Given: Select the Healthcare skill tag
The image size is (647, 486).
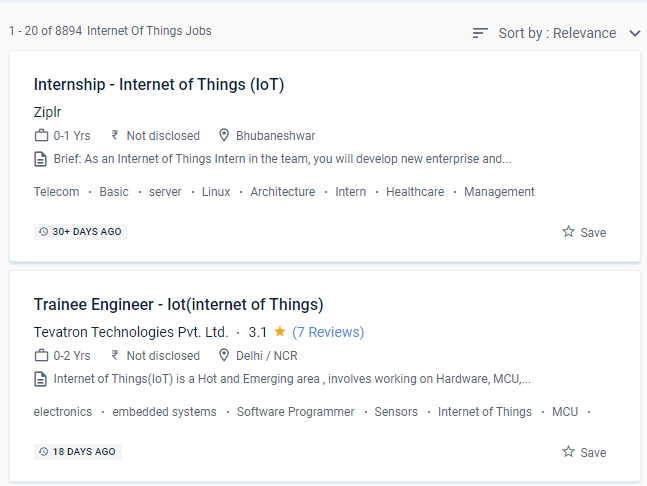Looking at the screenshot, I should [415, 192].
